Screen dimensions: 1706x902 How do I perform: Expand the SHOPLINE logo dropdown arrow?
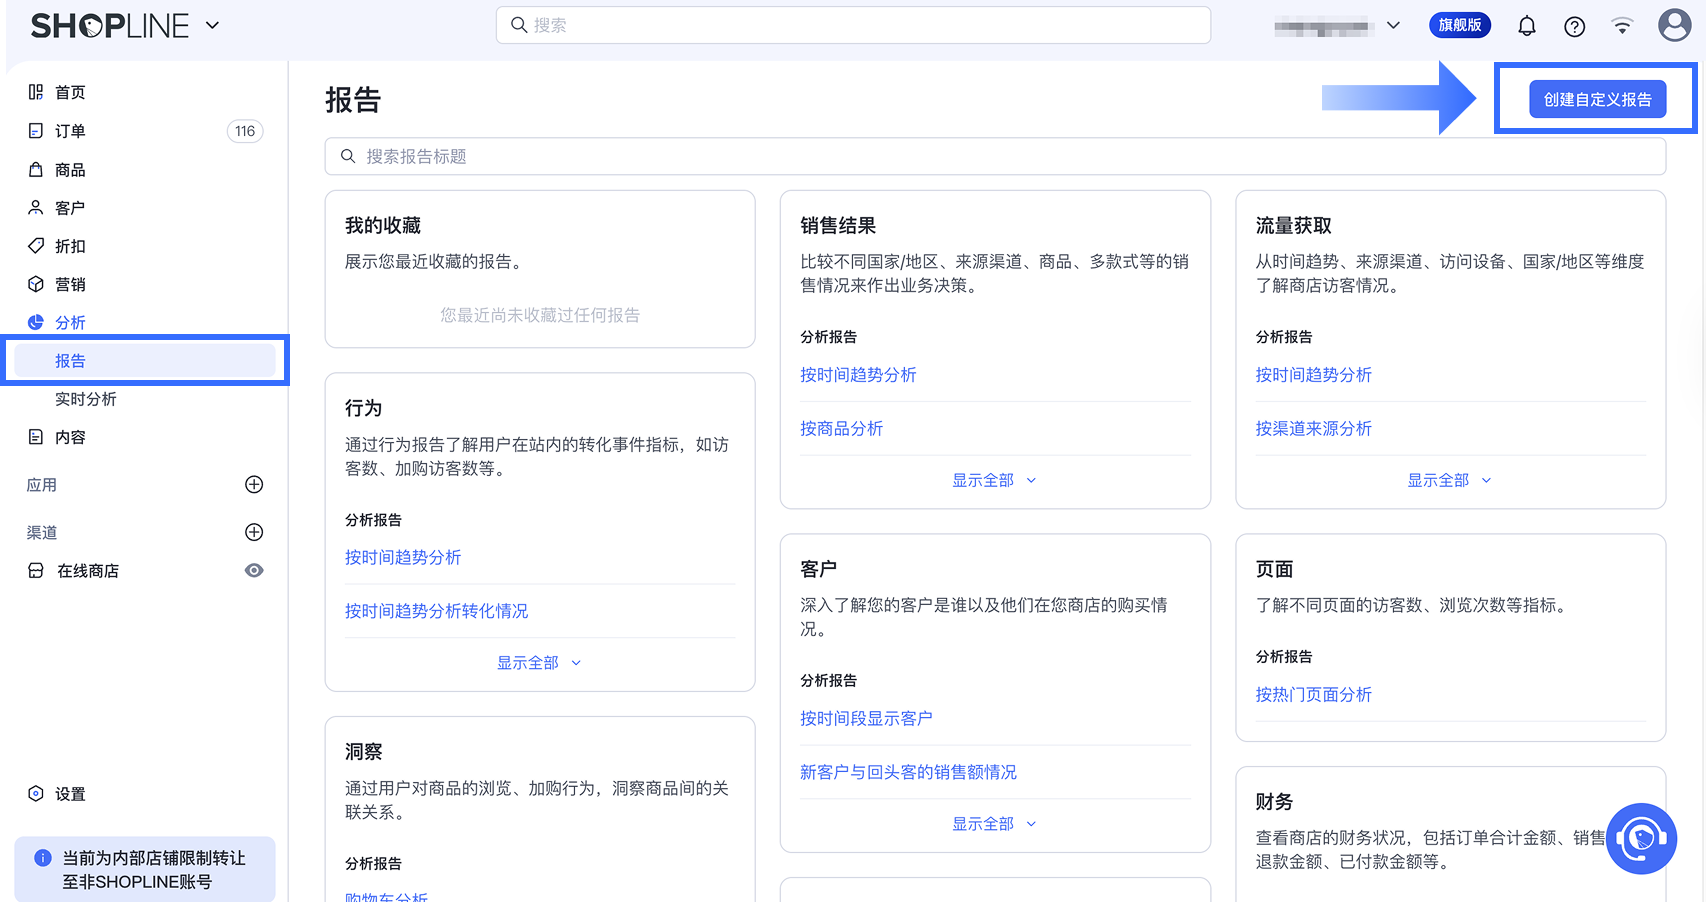[212, 25]
